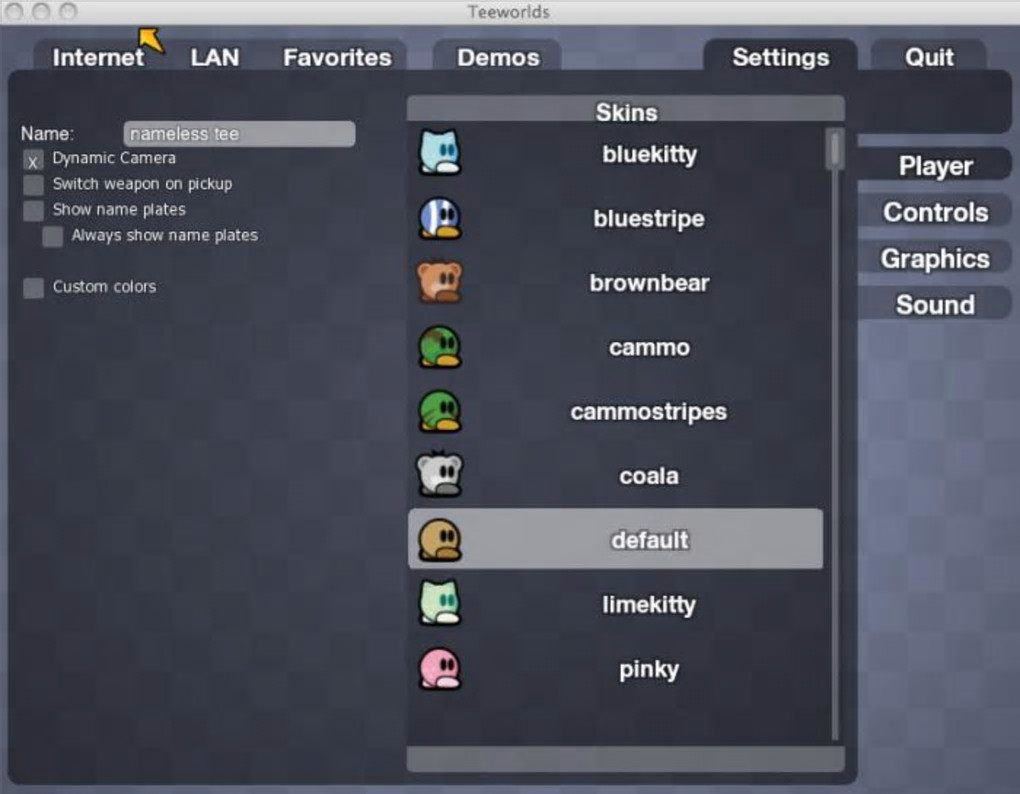Click the Name input field

[x=239, y=134]
